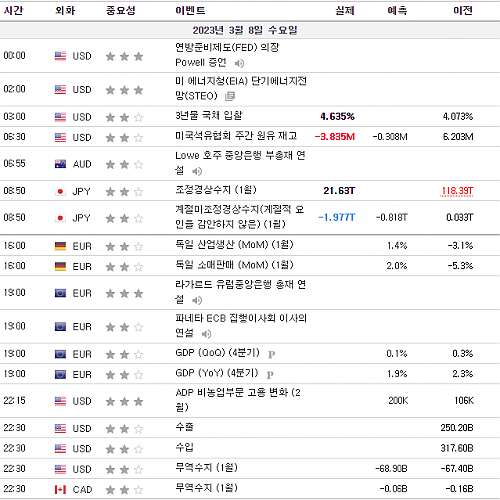Click preliminary P icon beside GDP (YoY)
Viewport: 500px width, 500px height.
click(270, 375)
